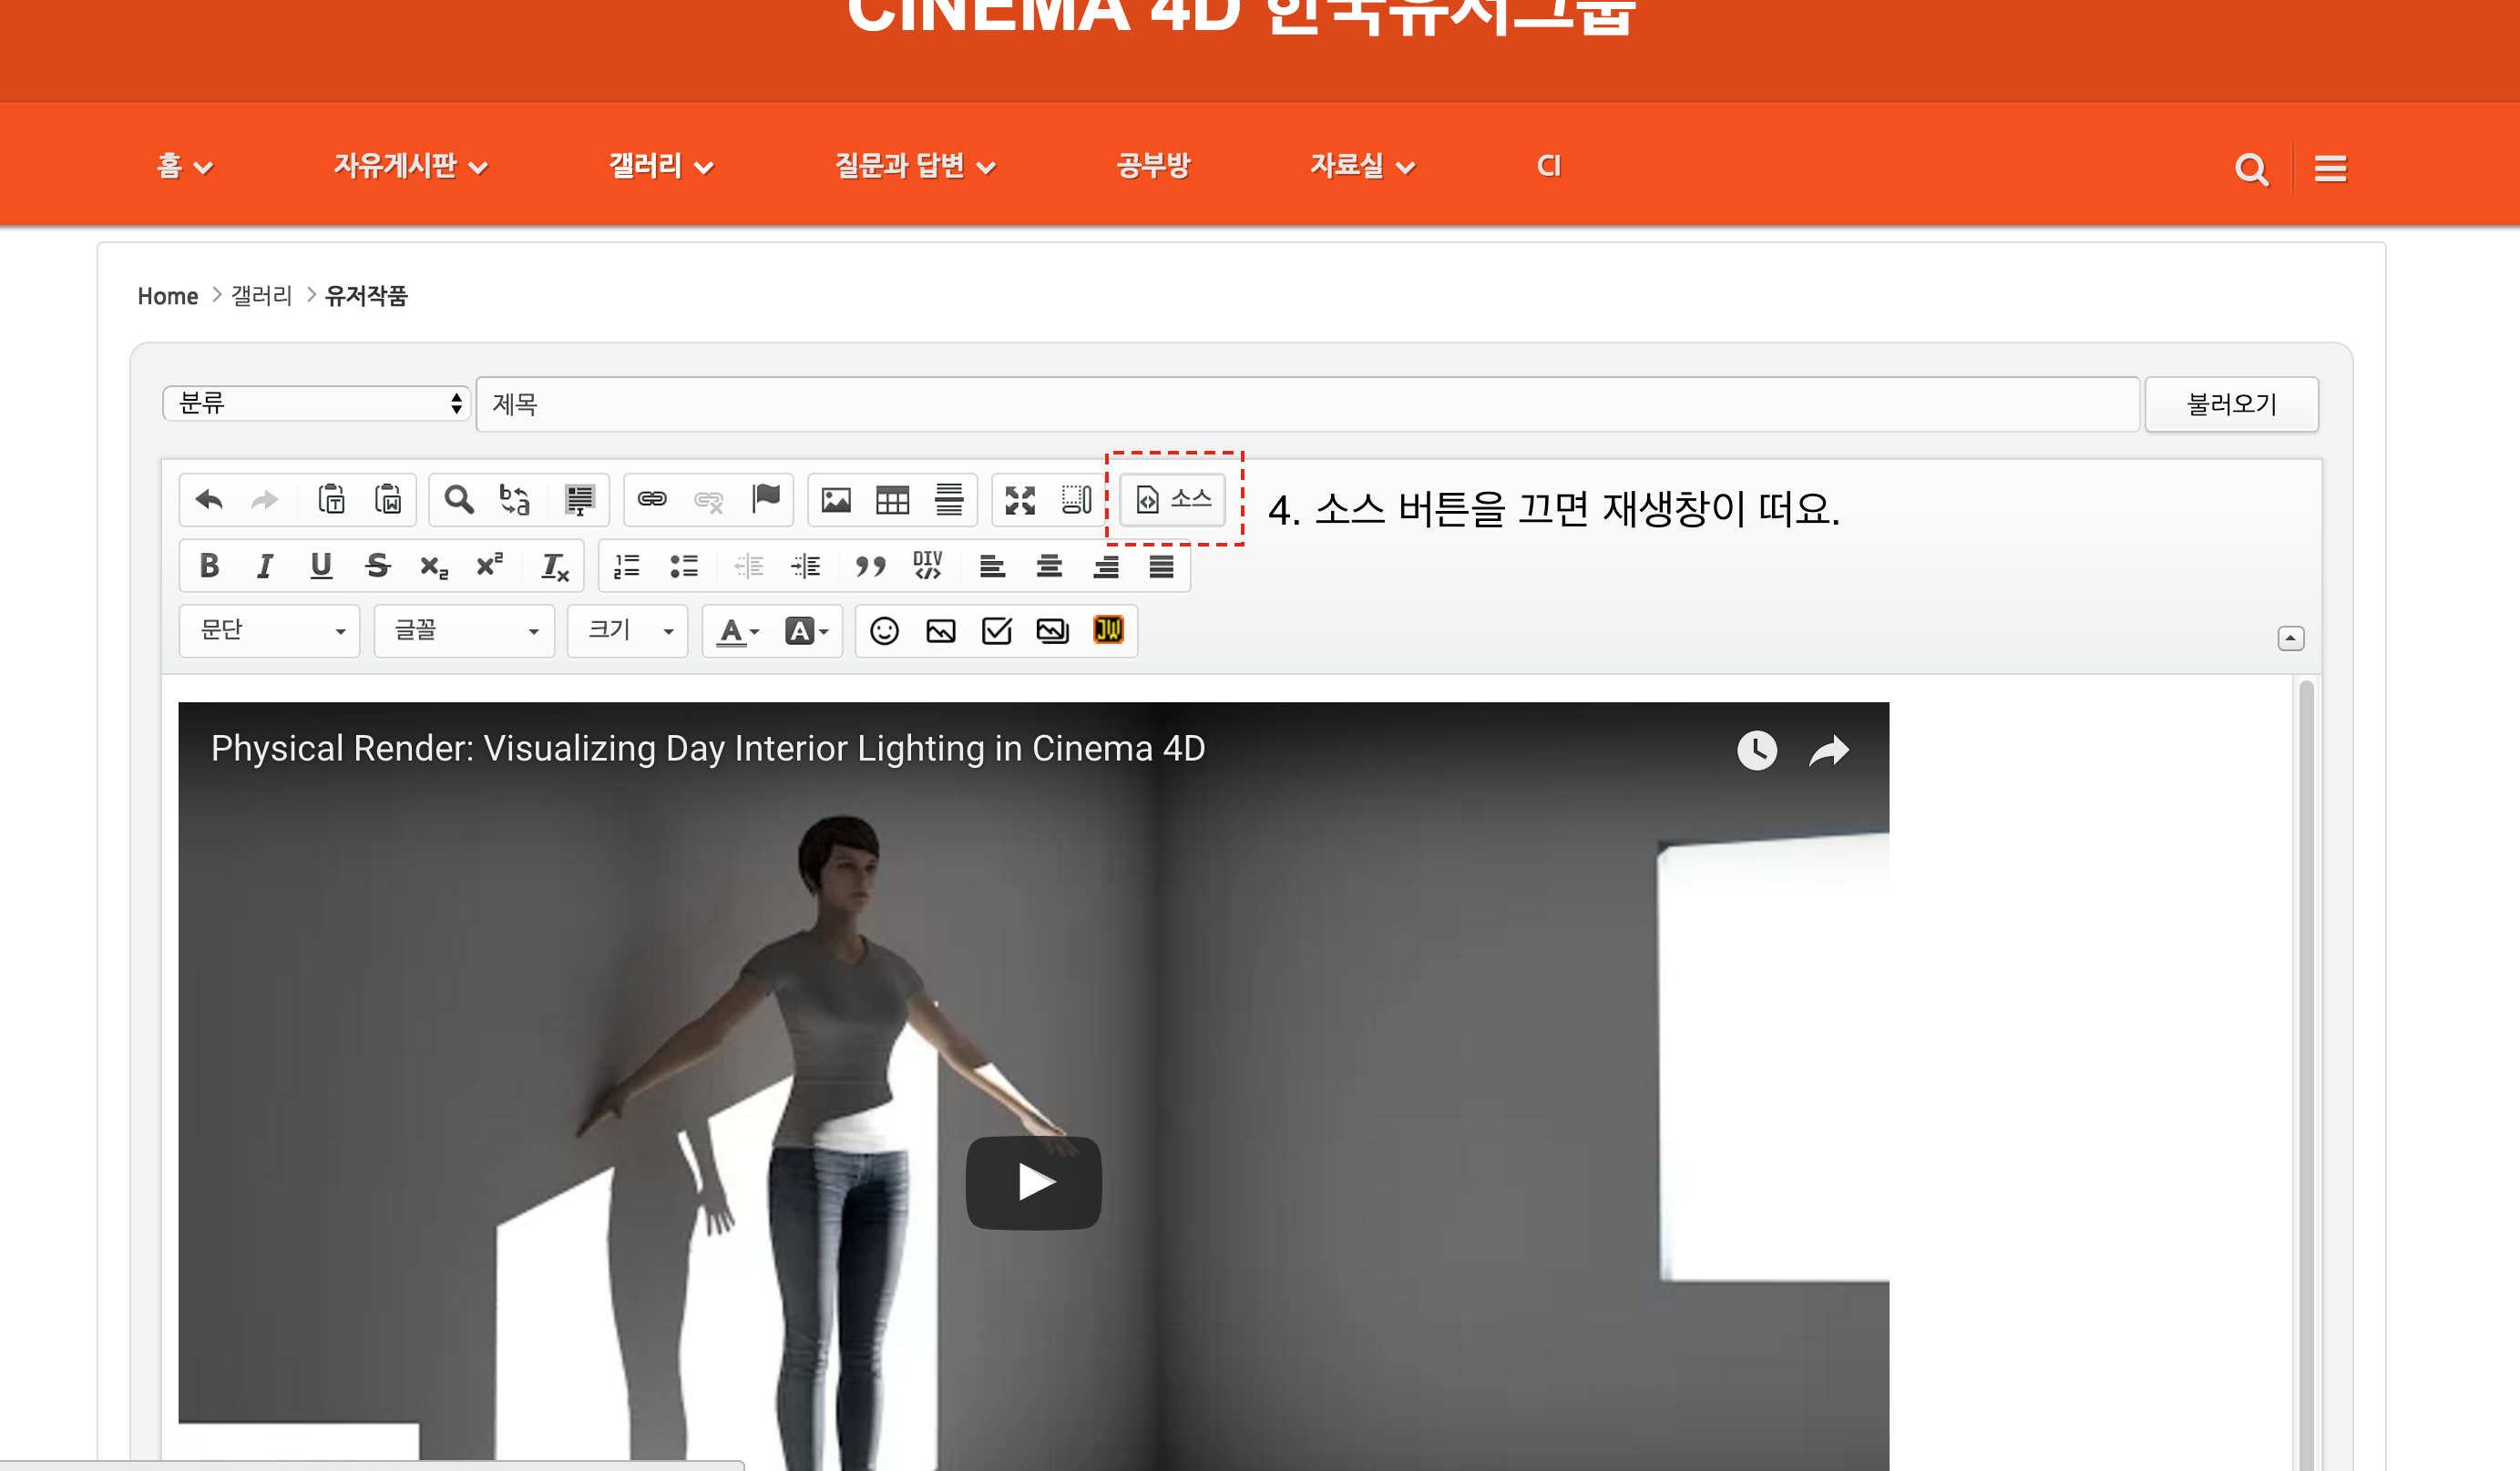2520x1471 pixels.
Task: Insert an image using picture icon
Action: click(836, 499)
